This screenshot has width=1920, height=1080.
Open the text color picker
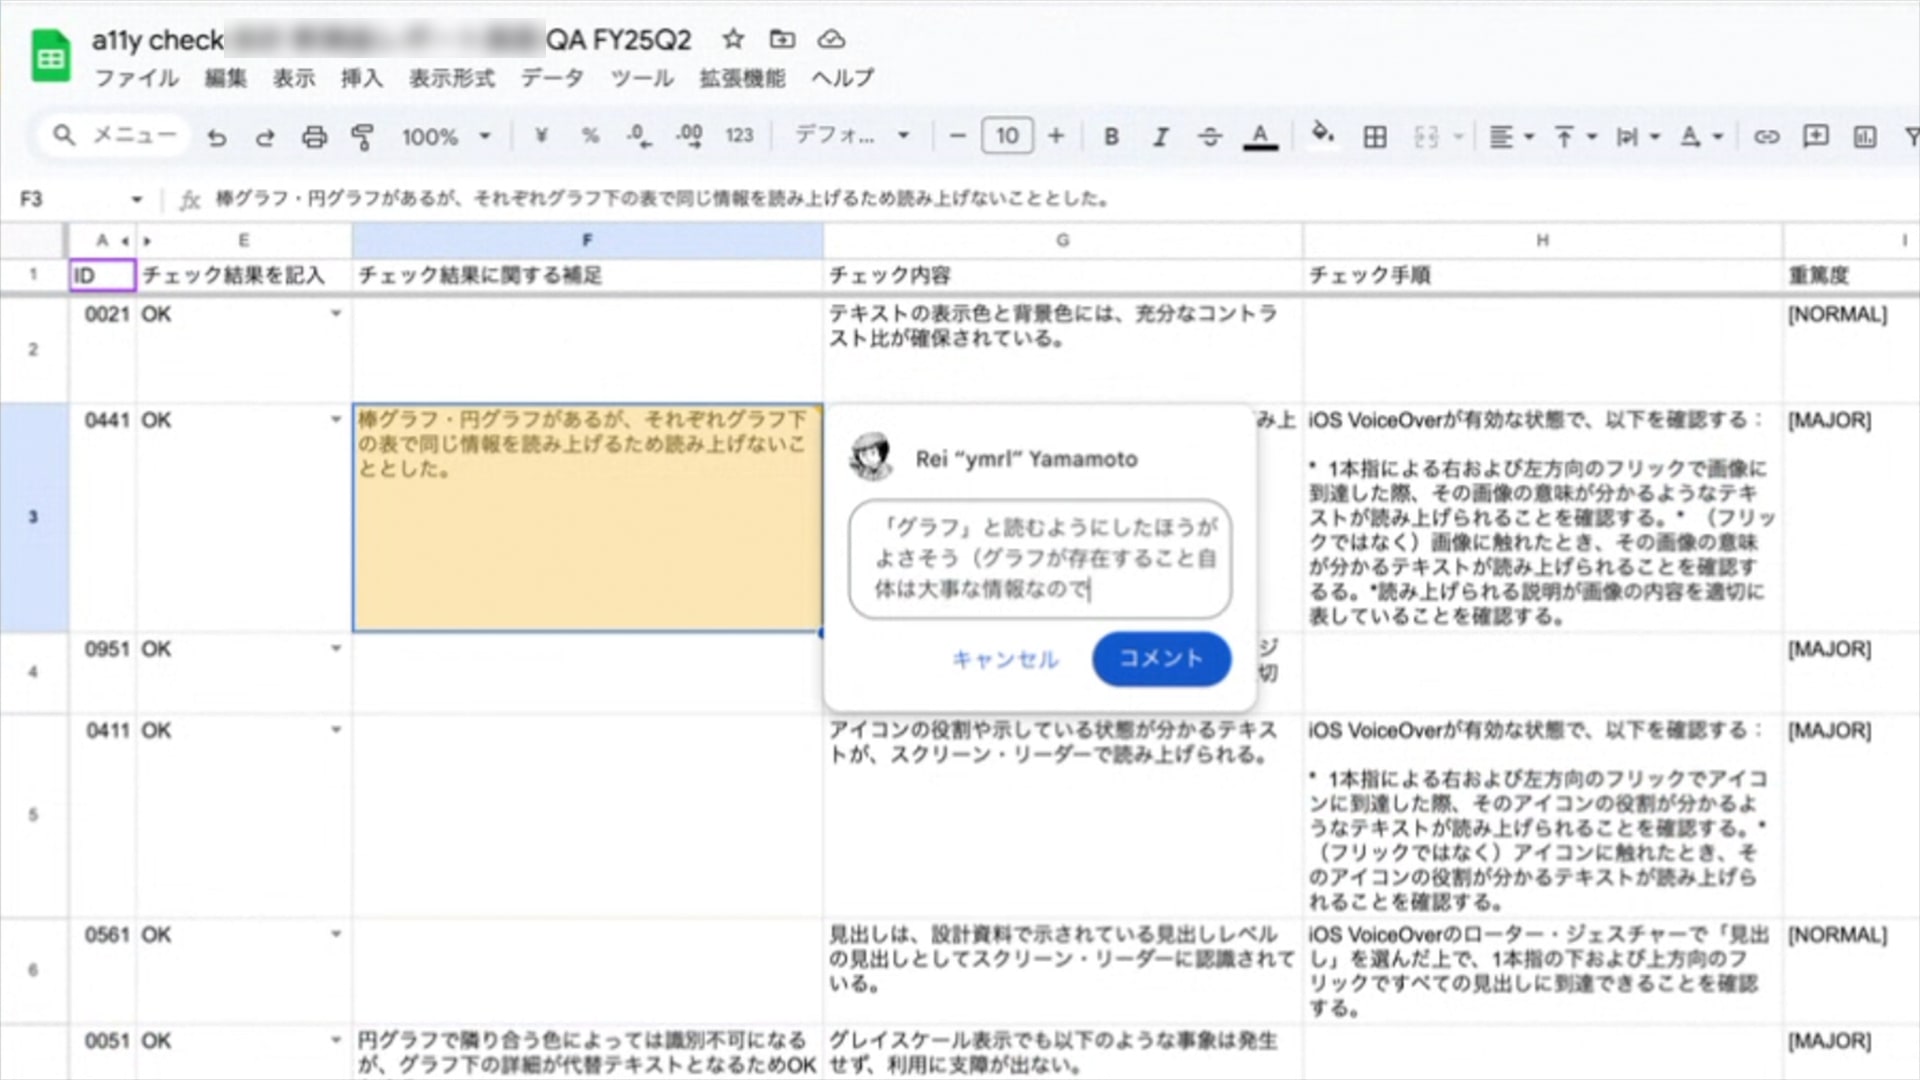point(1260,137)
